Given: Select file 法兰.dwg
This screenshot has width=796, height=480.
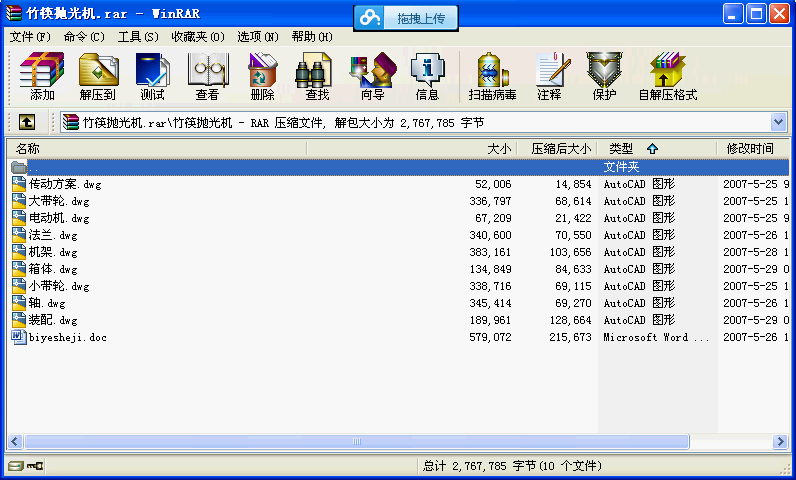Looking at the screenshot, I should [53, 235].
